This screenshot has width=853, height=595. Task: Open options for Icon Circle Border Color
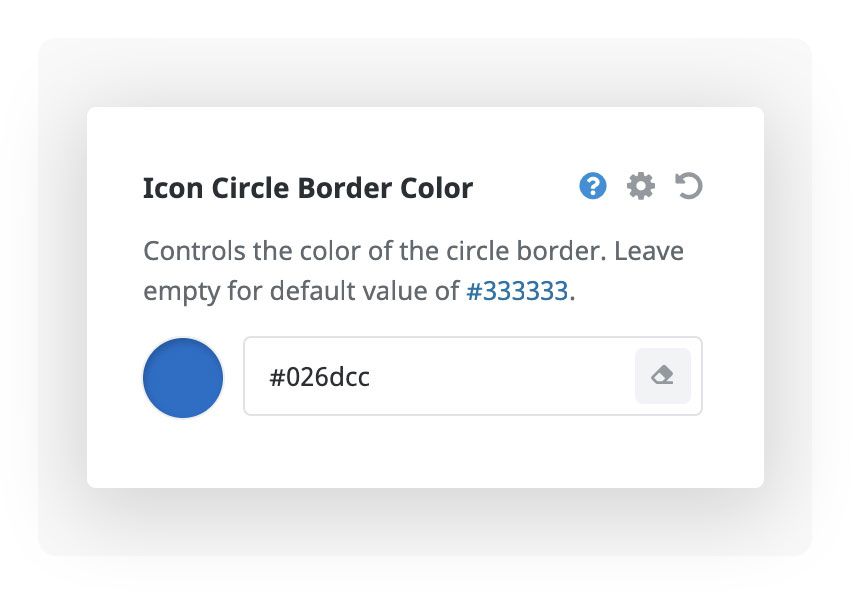pos(641,186)
